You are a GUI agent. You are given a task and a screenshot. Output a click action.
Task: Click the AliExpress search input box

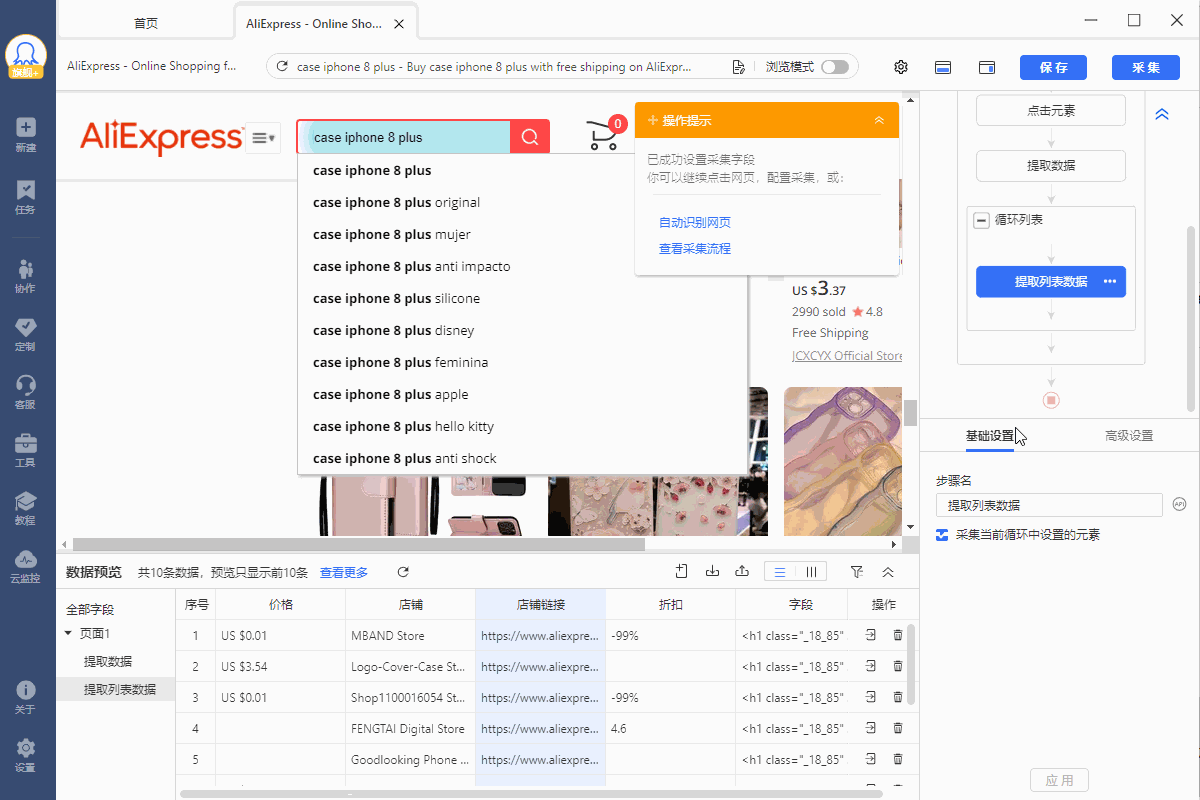point(404,137)
